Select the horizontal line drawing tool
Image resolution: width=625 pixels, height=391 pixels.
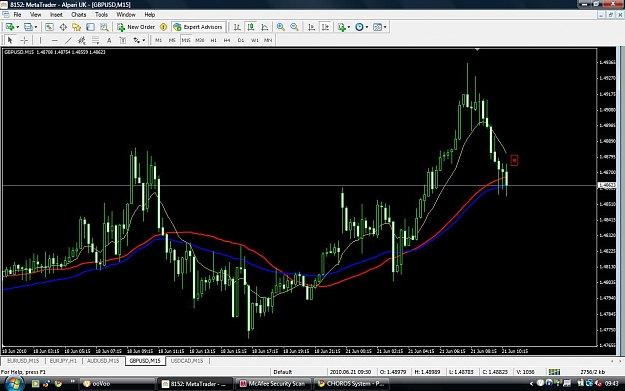55,40
